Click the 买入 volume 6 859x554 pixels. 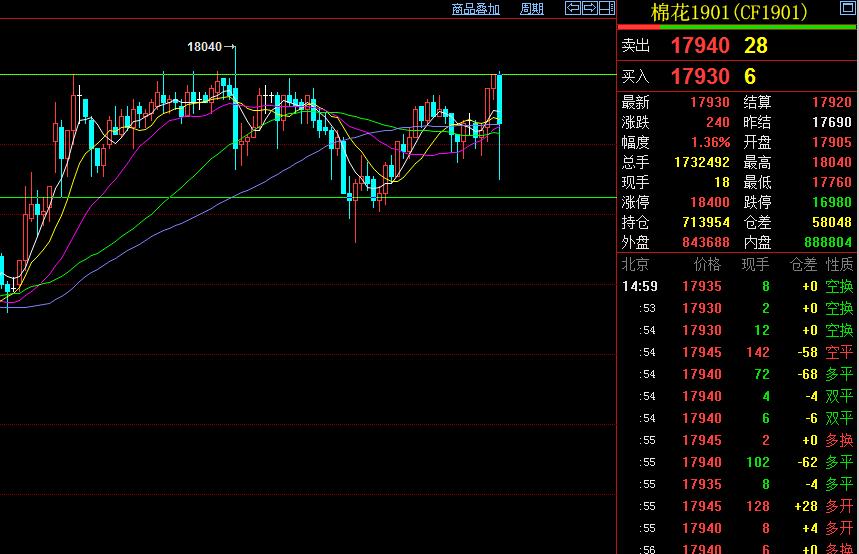pyautogui.click(x=750, y=76)
